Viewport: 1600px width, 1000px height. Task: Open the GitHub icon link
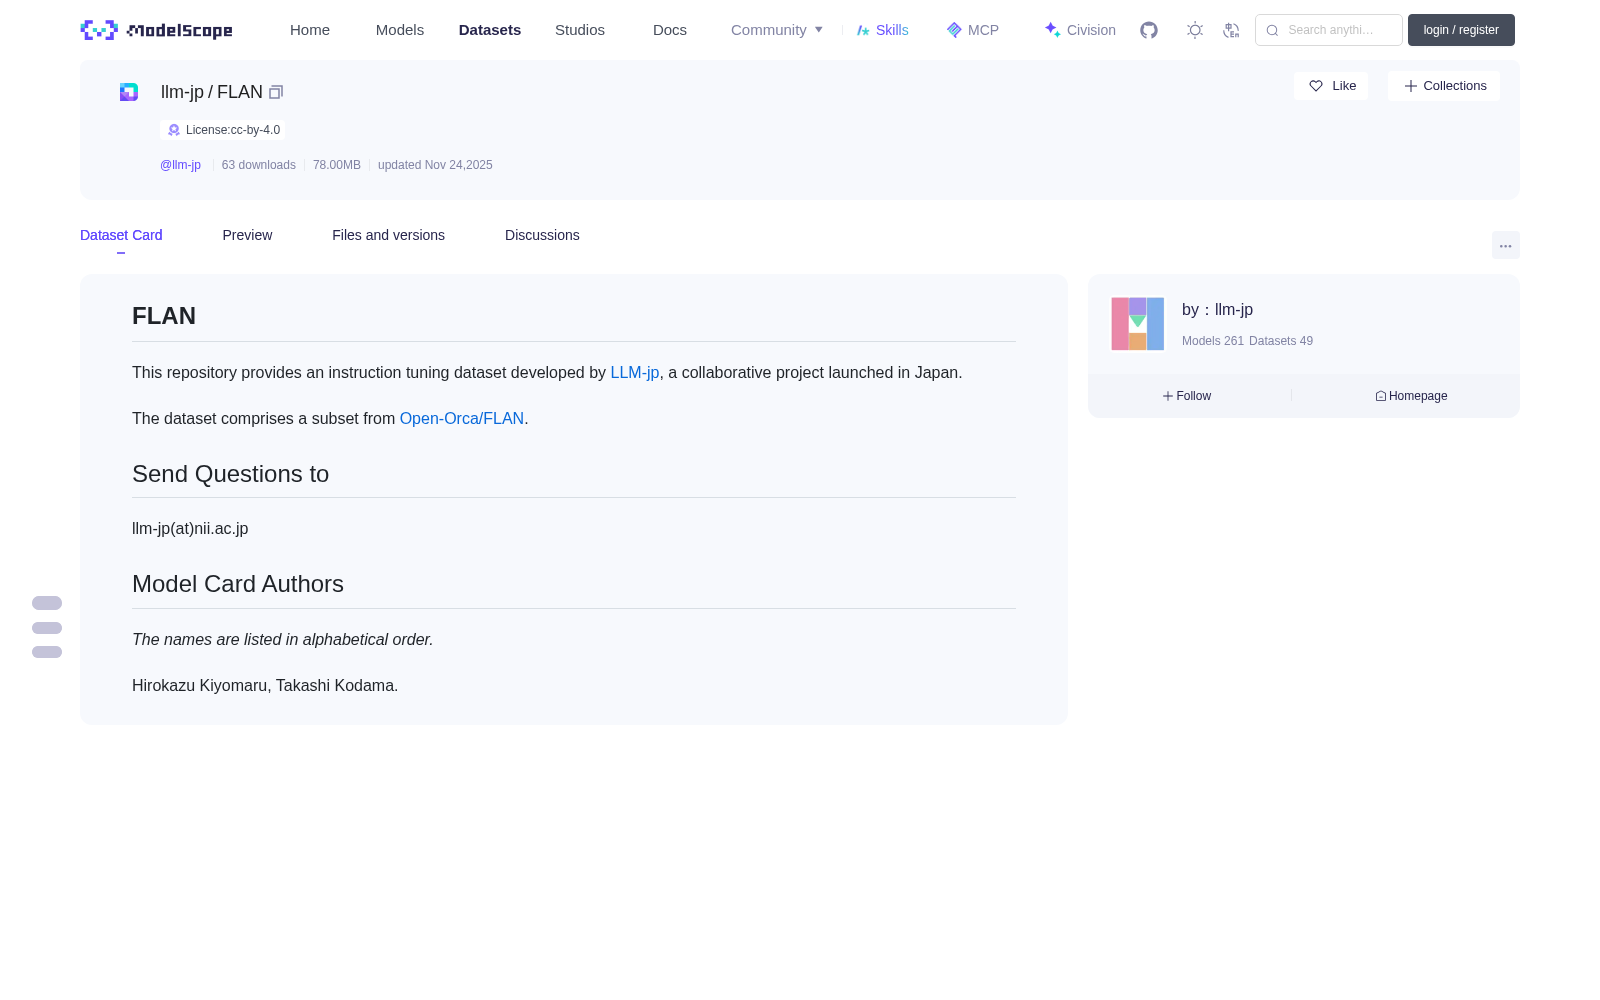(1149, 30)
